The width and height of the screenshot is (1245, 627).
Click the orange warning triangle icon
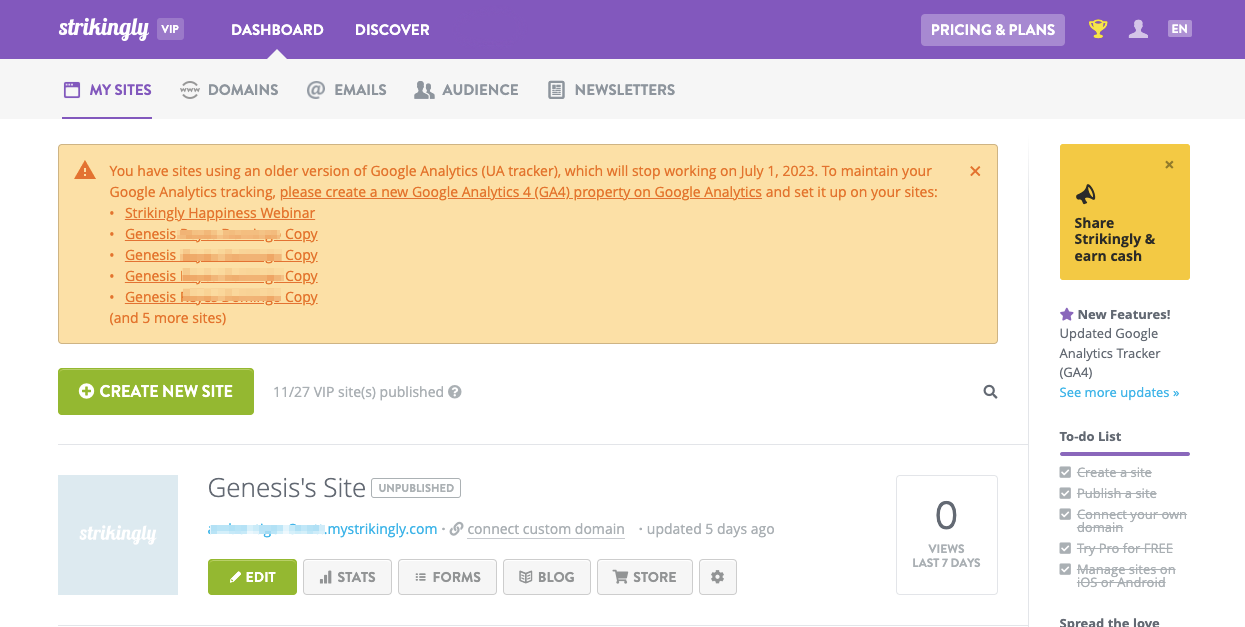coord(85,171)
